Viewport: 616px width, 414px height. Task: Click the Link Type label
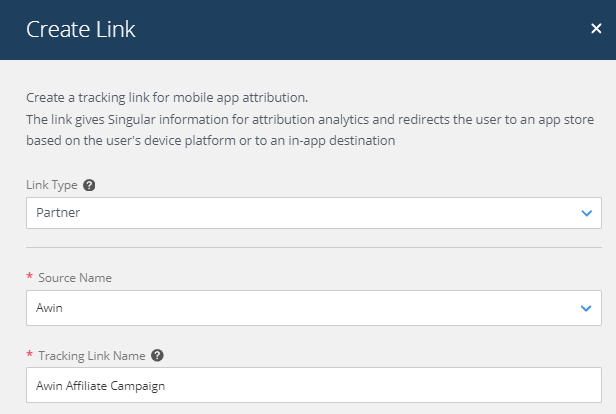click(52, 185)
